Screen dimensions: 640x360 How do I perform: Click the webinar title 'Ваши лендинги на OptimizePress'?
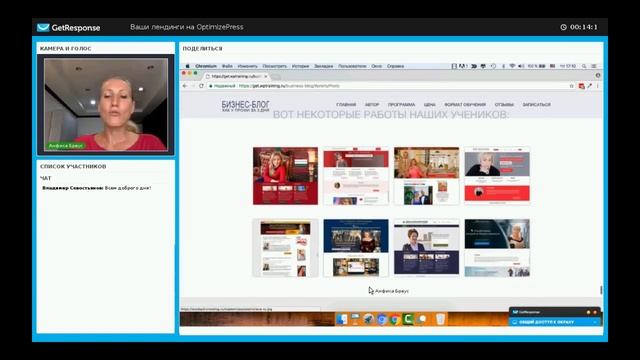(187, 27)
